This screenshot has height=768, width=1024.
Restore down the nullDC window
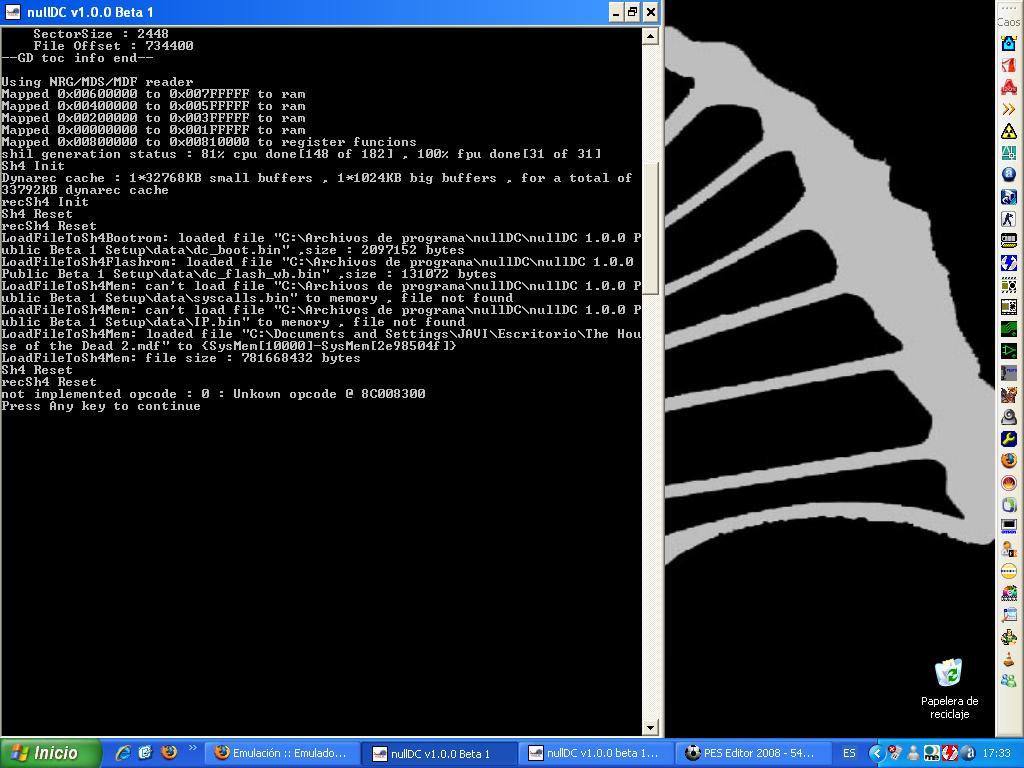click(632, 12)
